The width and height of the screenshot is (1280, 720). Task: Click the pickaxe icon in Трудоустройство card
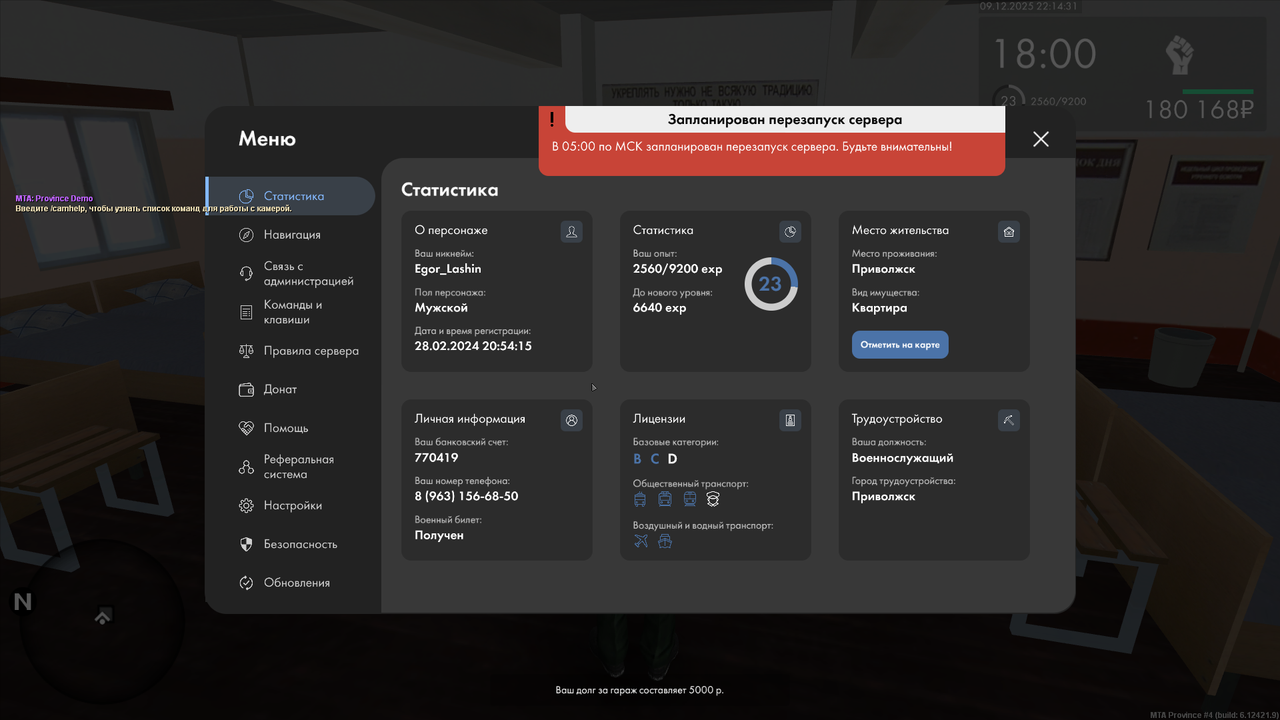(1009, 421)
